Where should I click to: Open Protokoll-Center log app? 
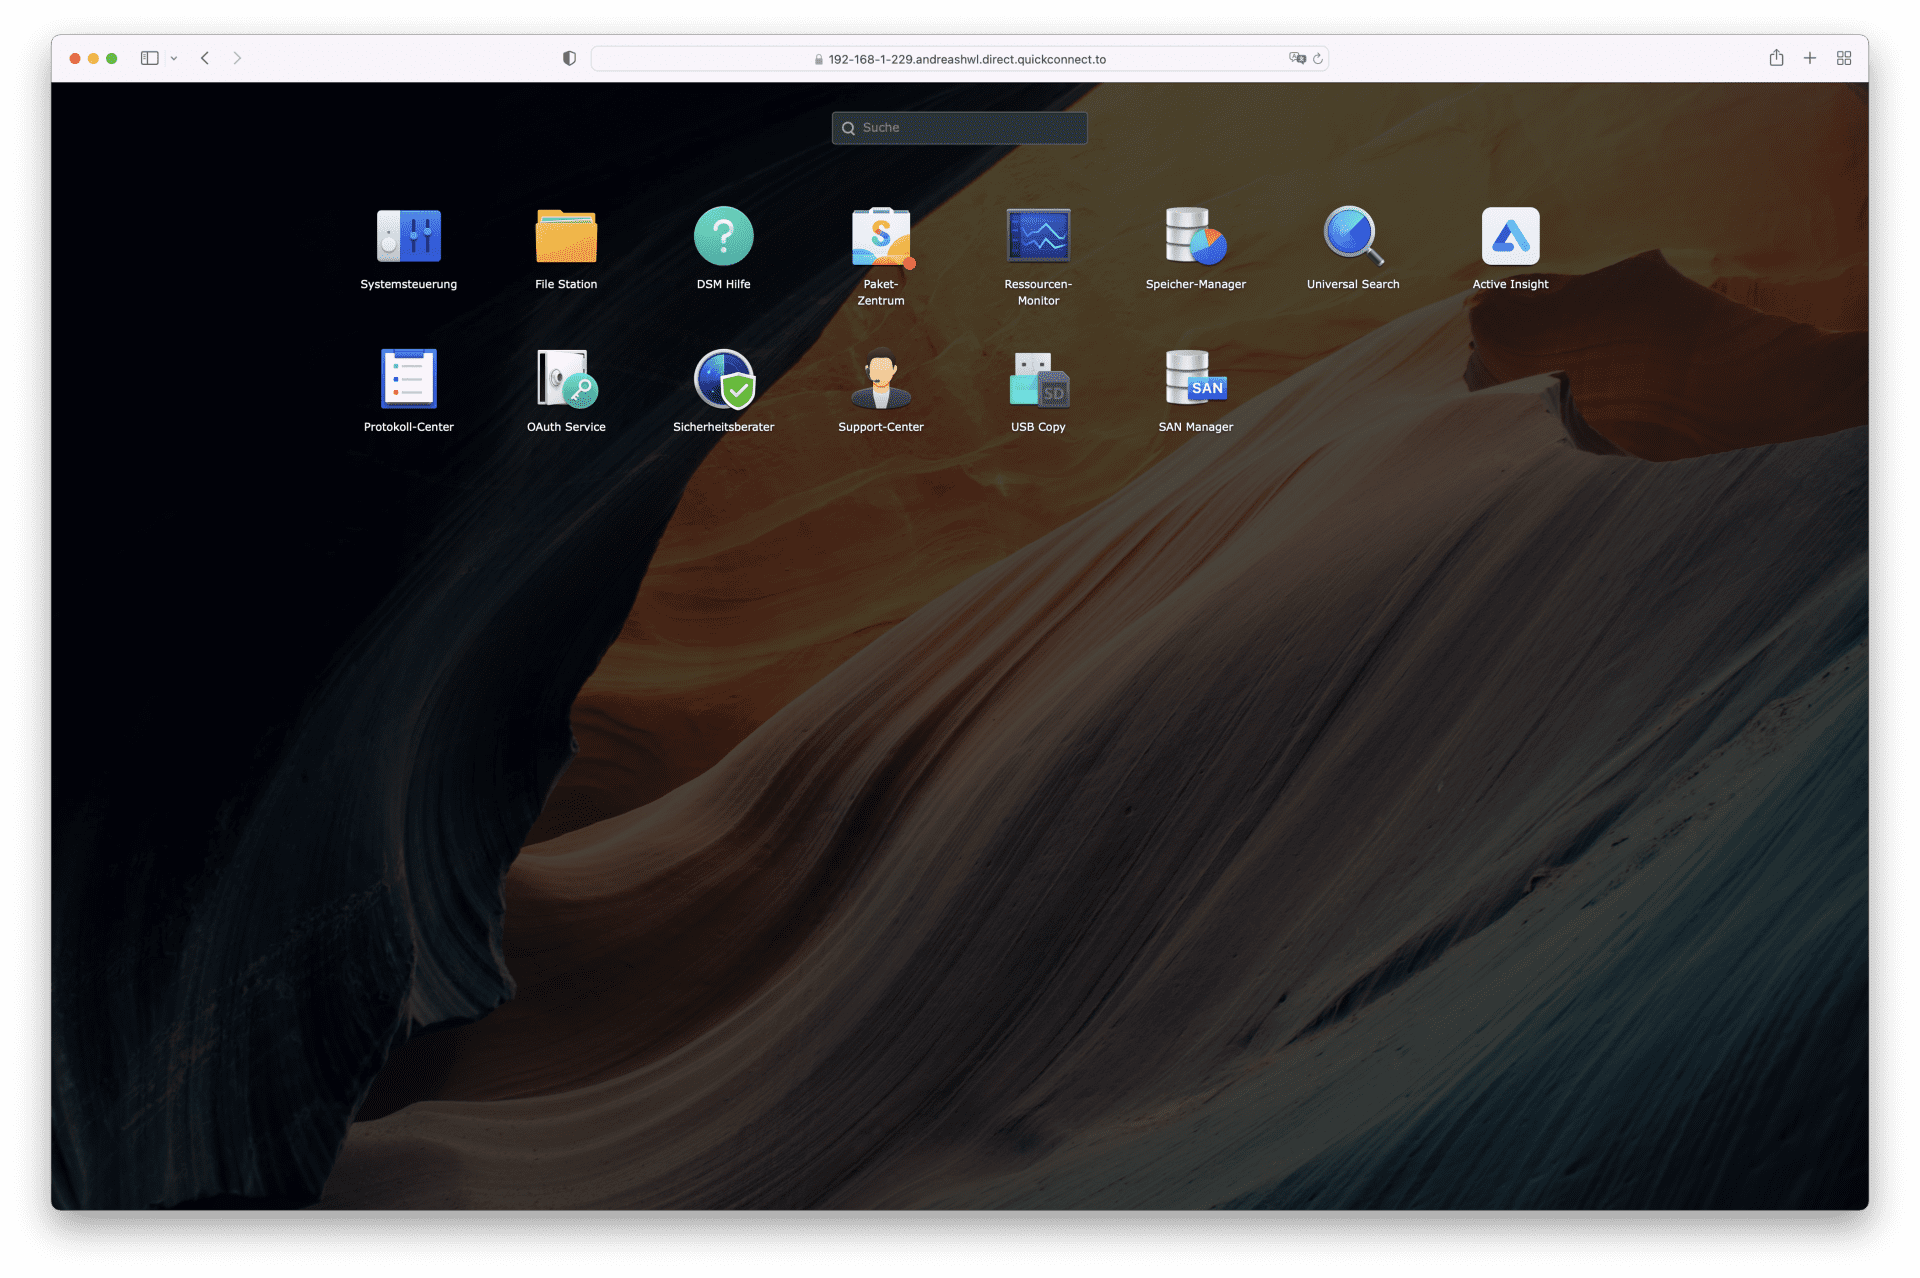pyautogui.click(x=408, y=379)
